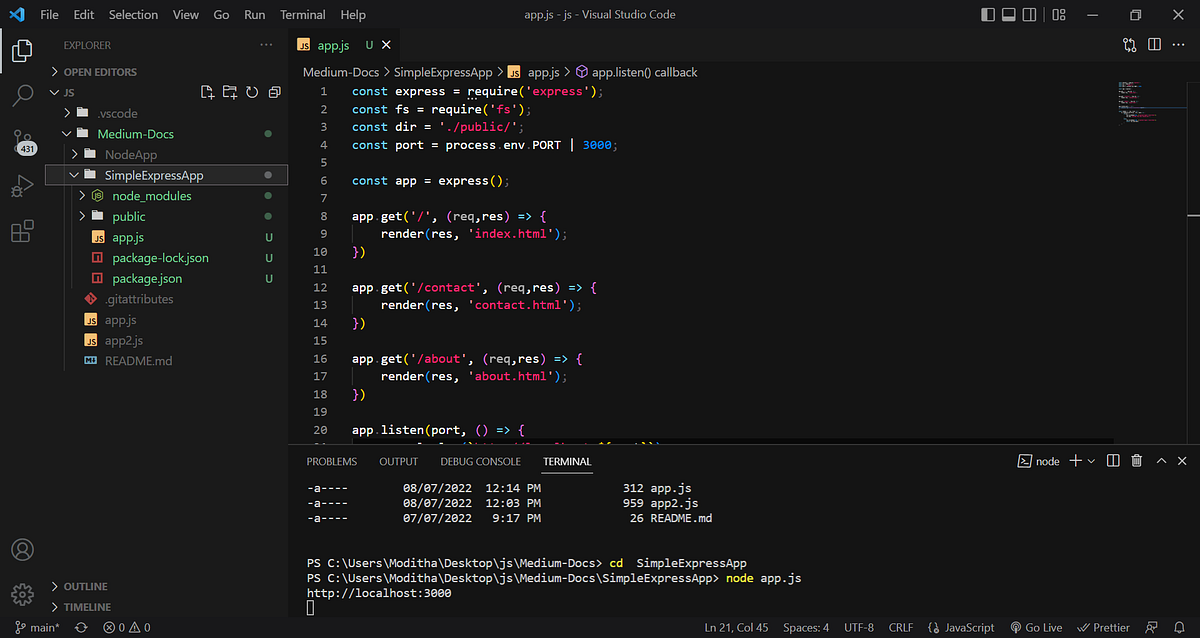Open Search in the activity bar
This screenshot has height=638, width=1200.
(x=22, y=96)
